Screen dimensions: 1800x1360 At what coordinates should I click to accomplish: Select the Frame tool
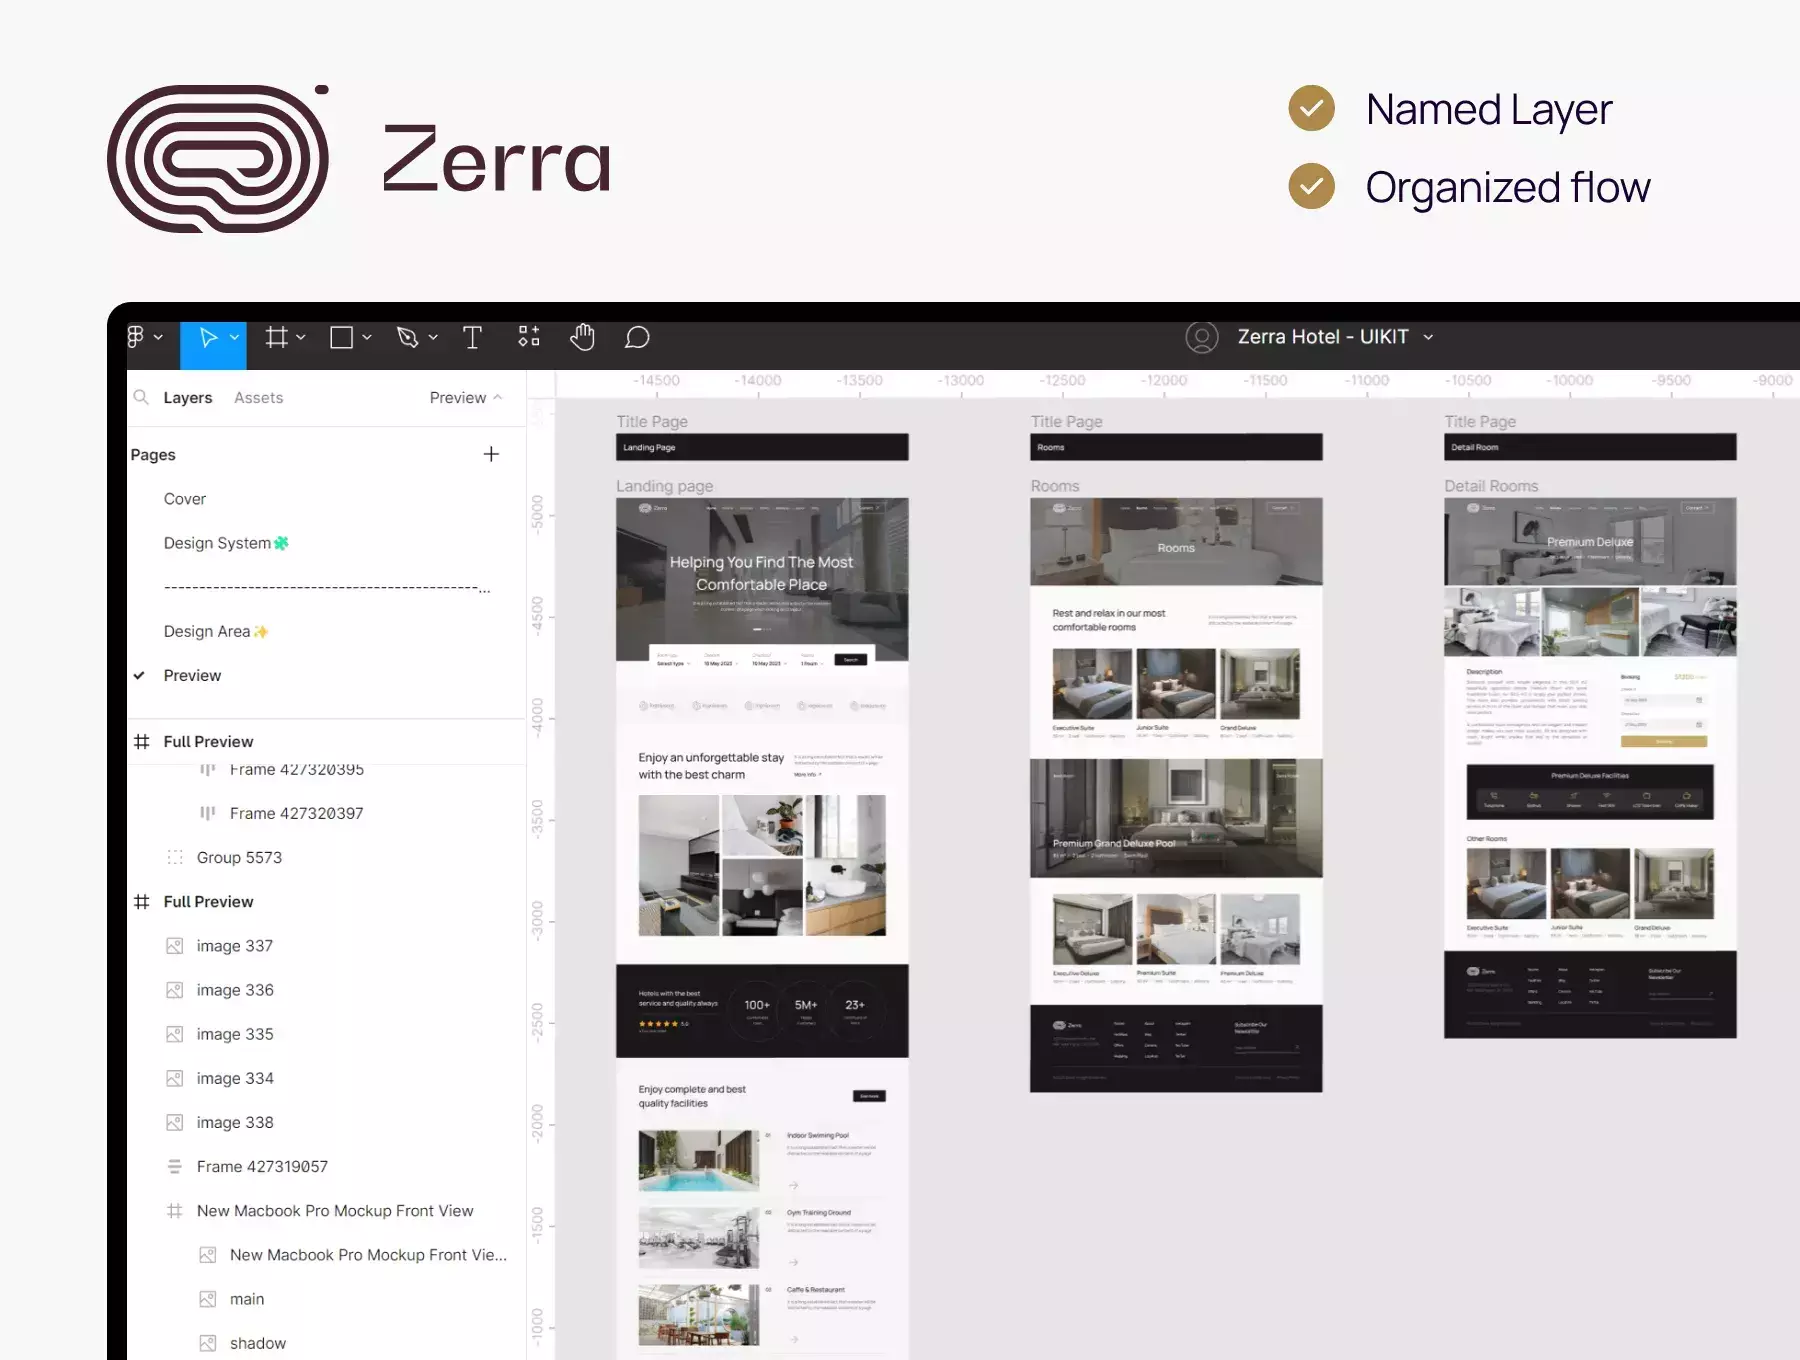coord(276,337)
